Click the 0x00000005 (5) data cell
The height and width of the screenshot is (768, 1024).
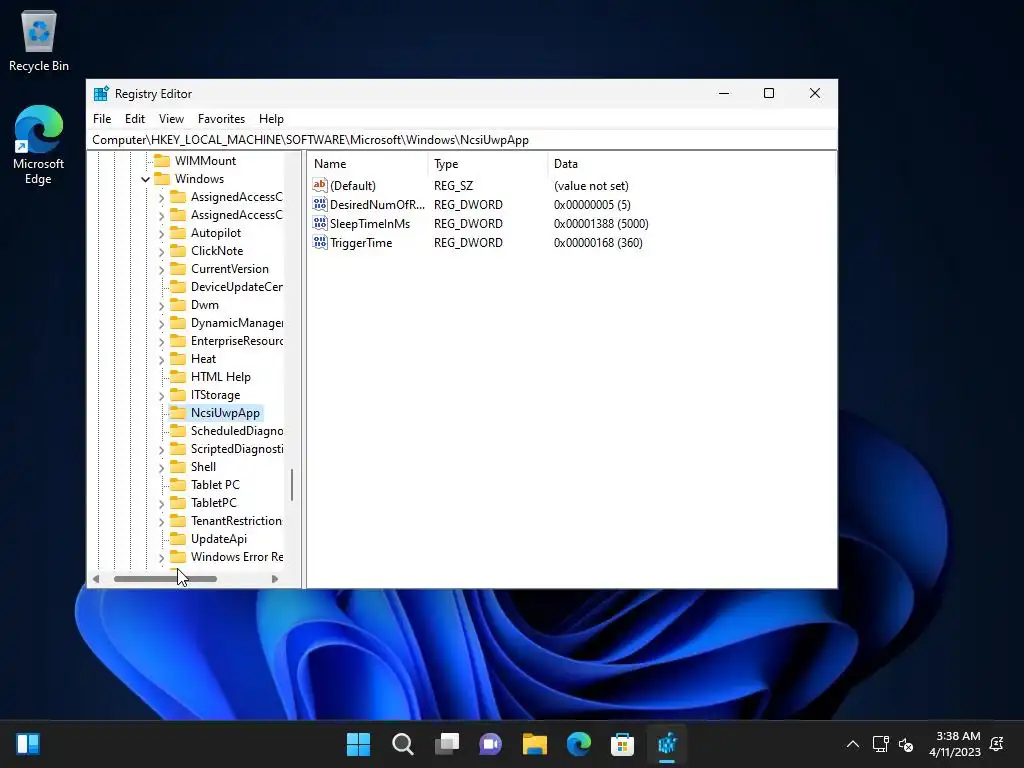[592, 204]
